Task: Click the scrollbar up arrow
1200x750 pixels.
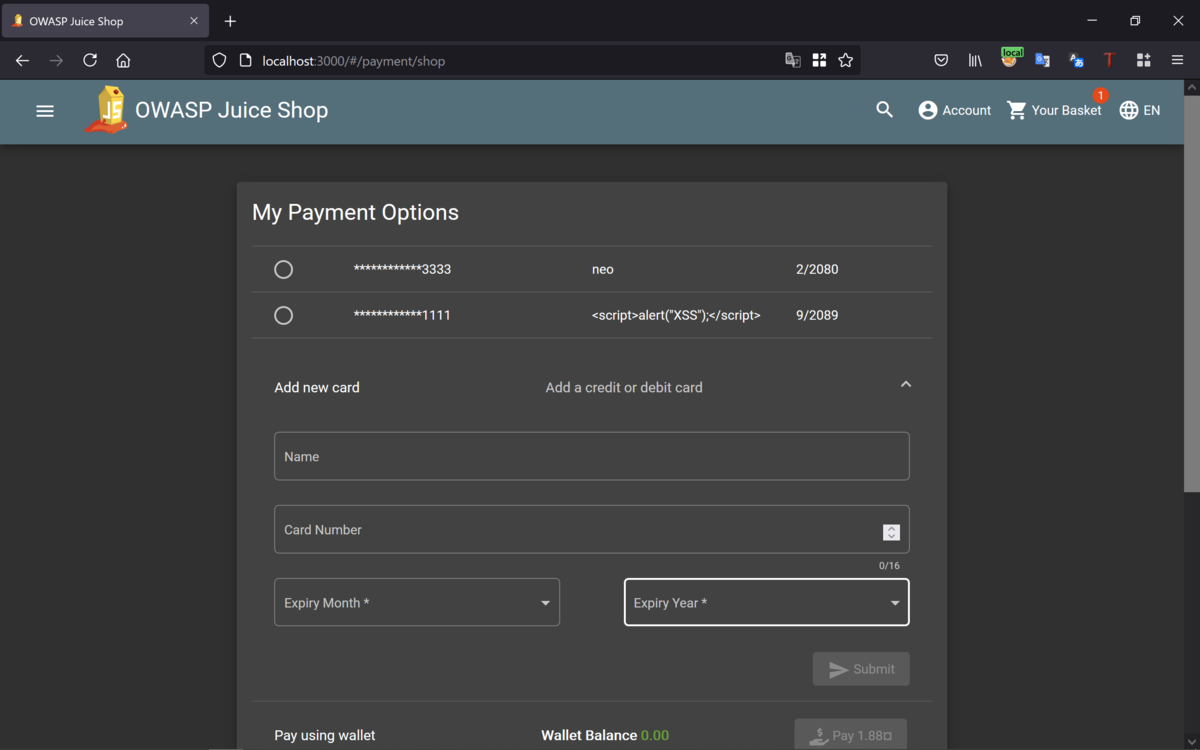Action: click(x=1191, y=88)
